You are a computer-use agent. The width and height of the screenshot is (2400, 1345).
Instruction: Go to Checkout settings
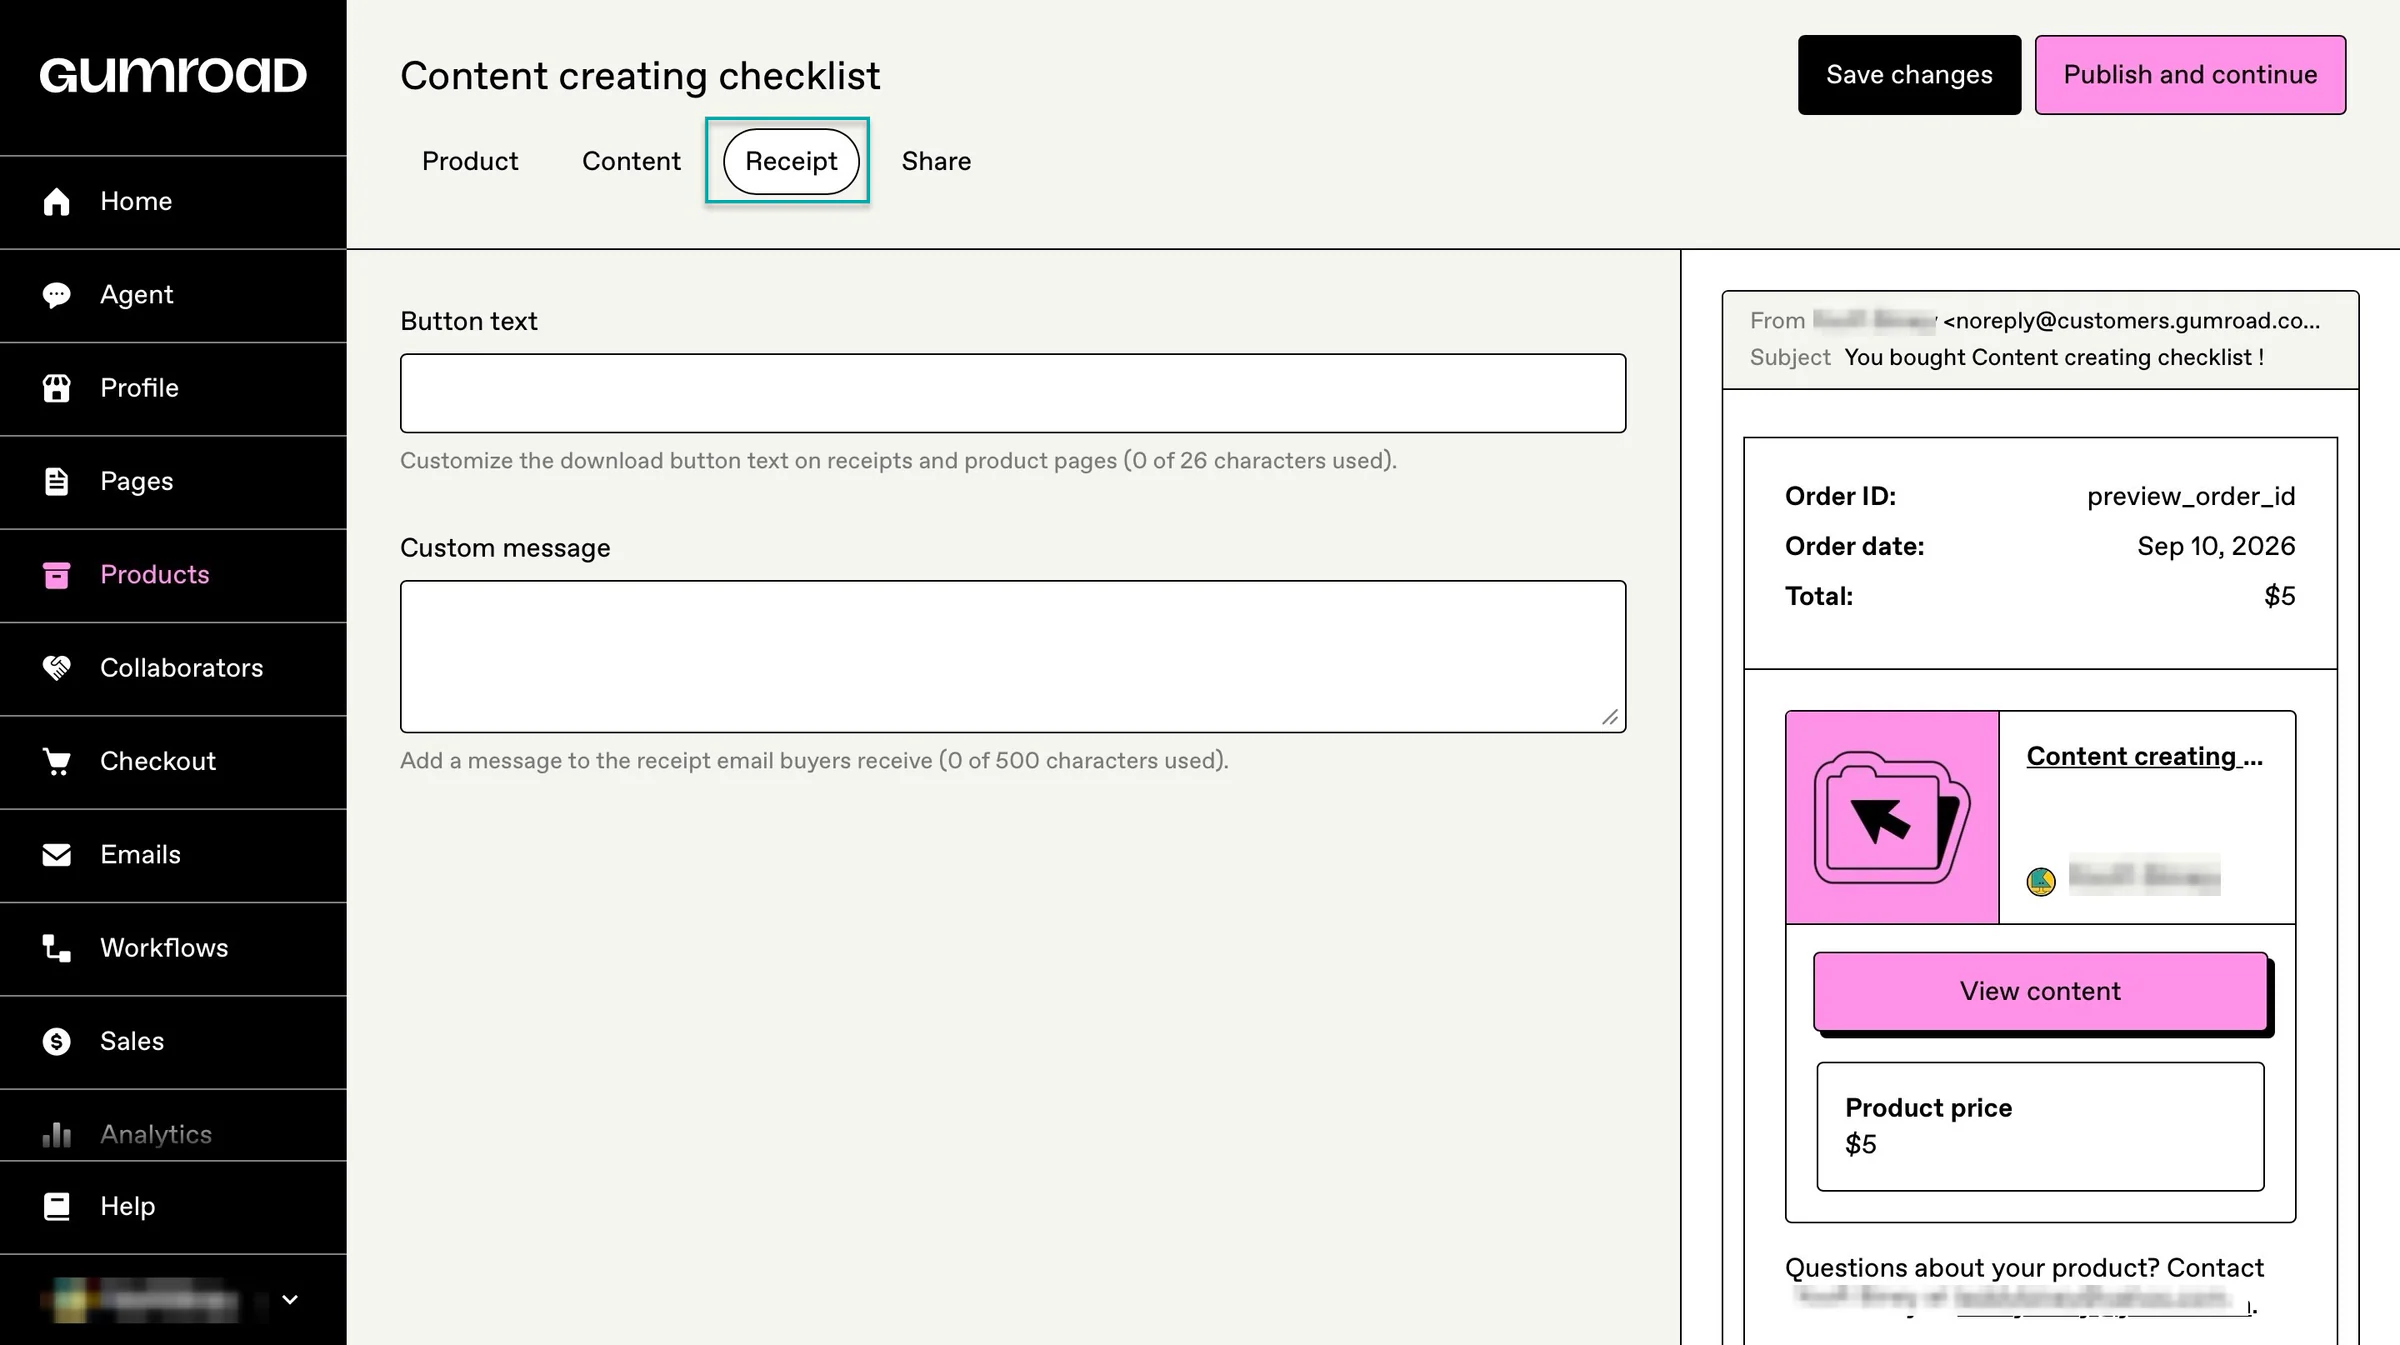click(173, 761)
